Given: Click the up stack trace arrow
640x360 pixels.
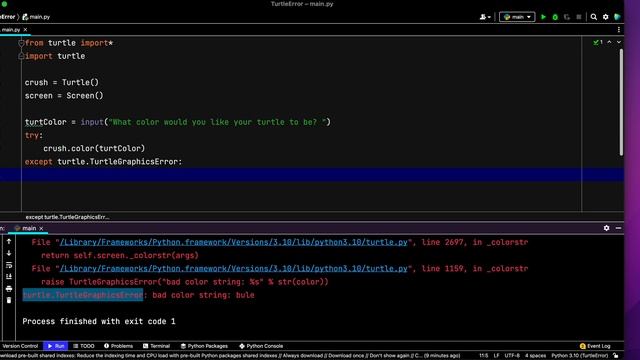Looking at the screenshot, I should pyautogui.click(x=9, y=242).
